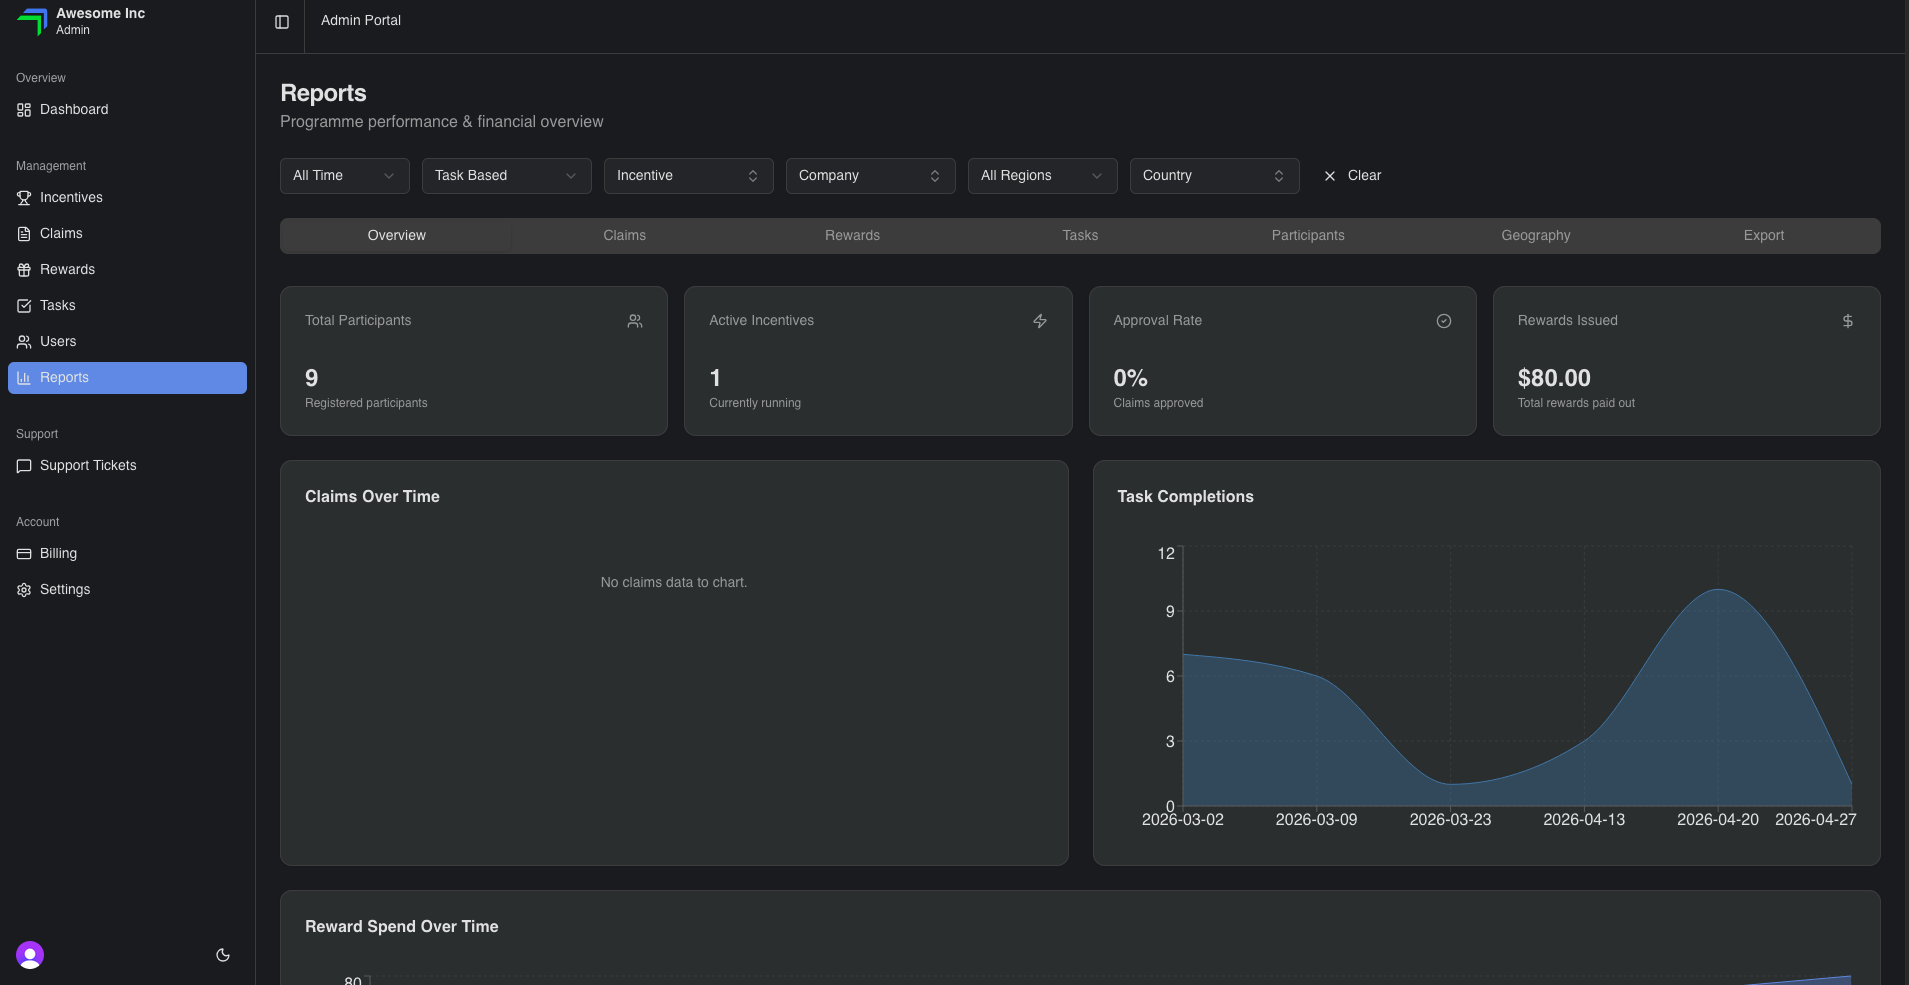Click the Rewards gift icon
Viewport: 1909px width, 985px height.
(24, 270)
